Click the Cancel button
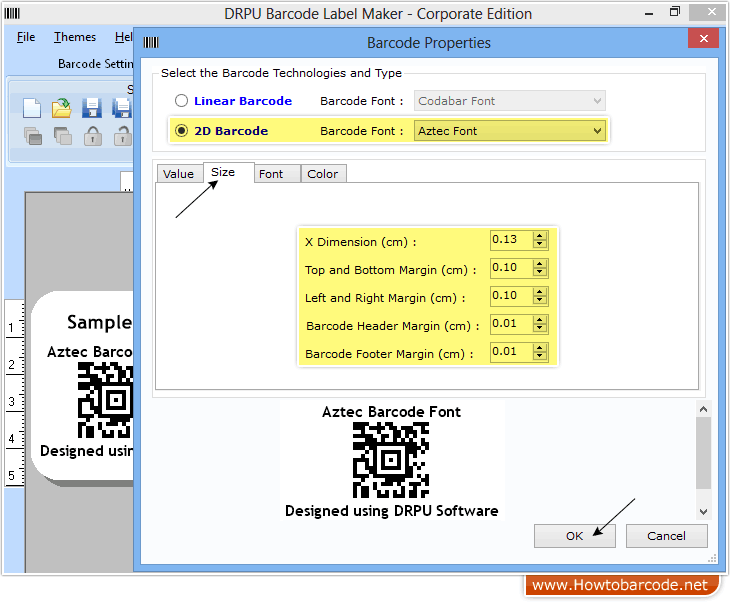The image size is (730, 602). [666, 536]
